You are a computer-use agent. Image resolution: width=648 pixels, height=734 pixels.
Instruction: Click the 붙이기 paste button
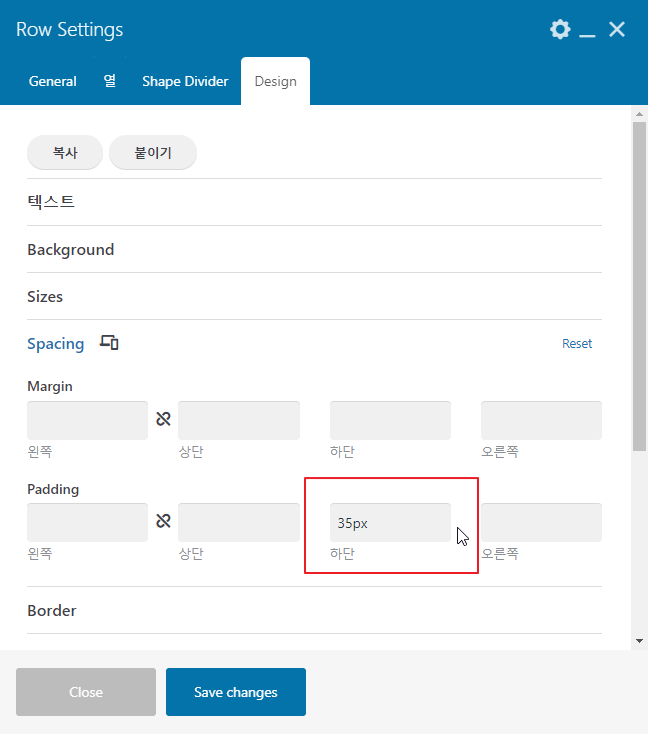coord(153,153)
